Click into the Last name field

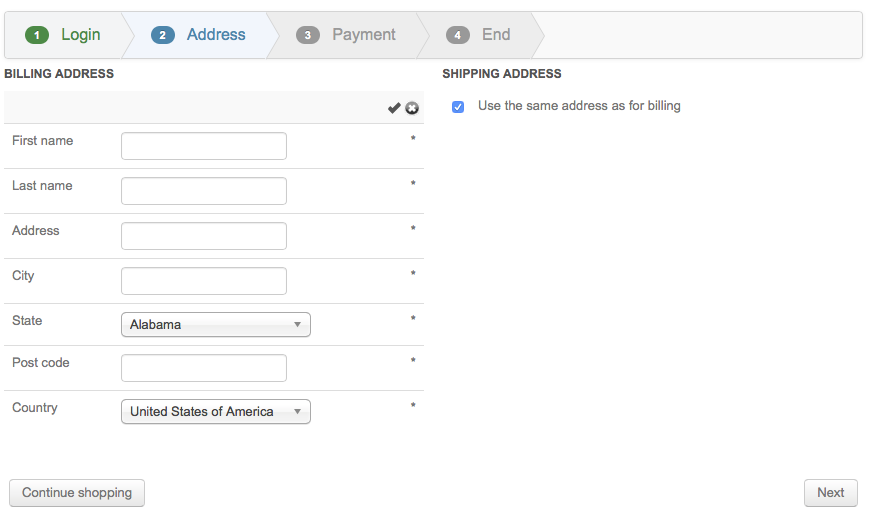203,191
